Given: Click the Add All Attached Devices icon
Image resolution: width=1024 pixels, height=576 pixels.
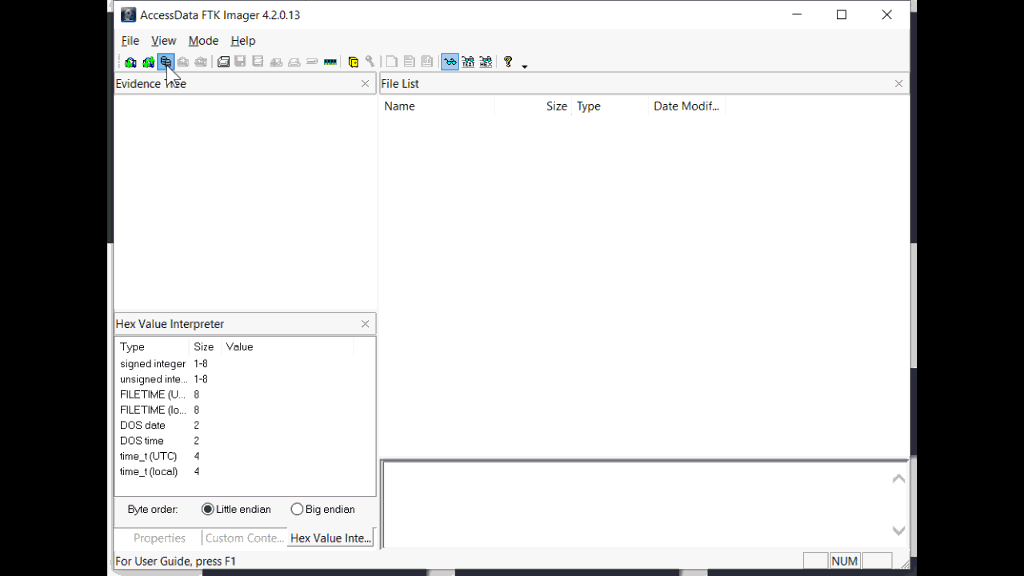Looking at the screenshot, I should click(148, 62).
